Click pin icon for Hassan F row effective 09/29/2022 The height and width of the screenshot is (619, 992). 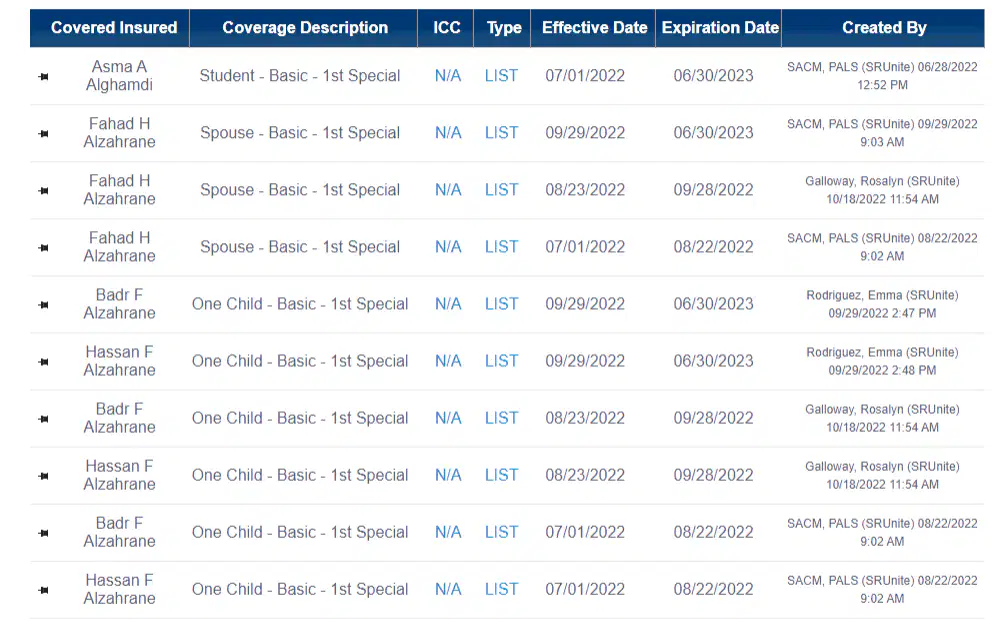tap(43, 361)
